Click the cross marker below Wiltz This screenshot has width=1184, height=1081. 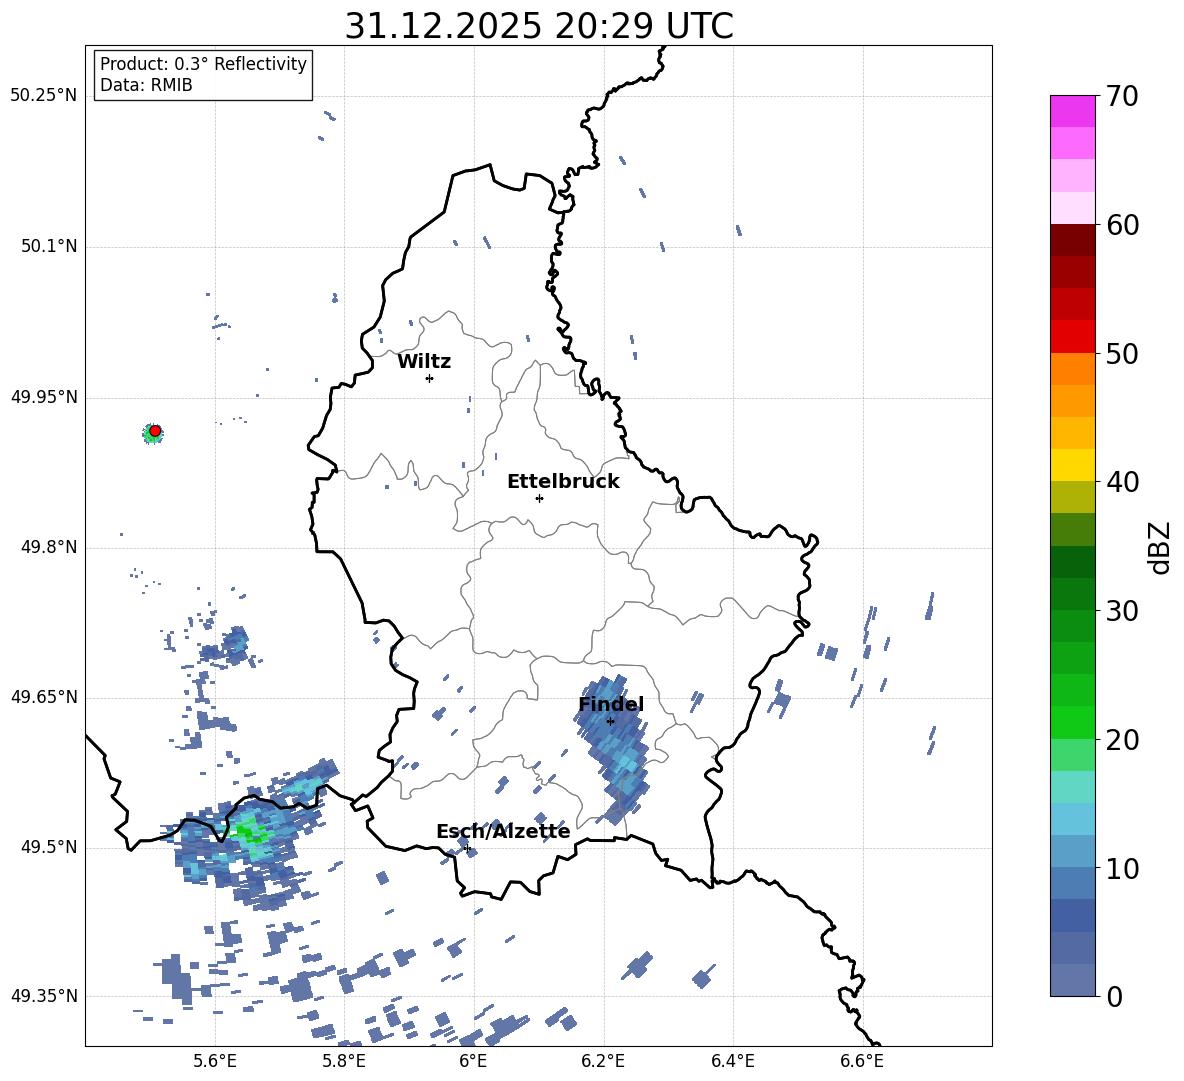point(429,378)
